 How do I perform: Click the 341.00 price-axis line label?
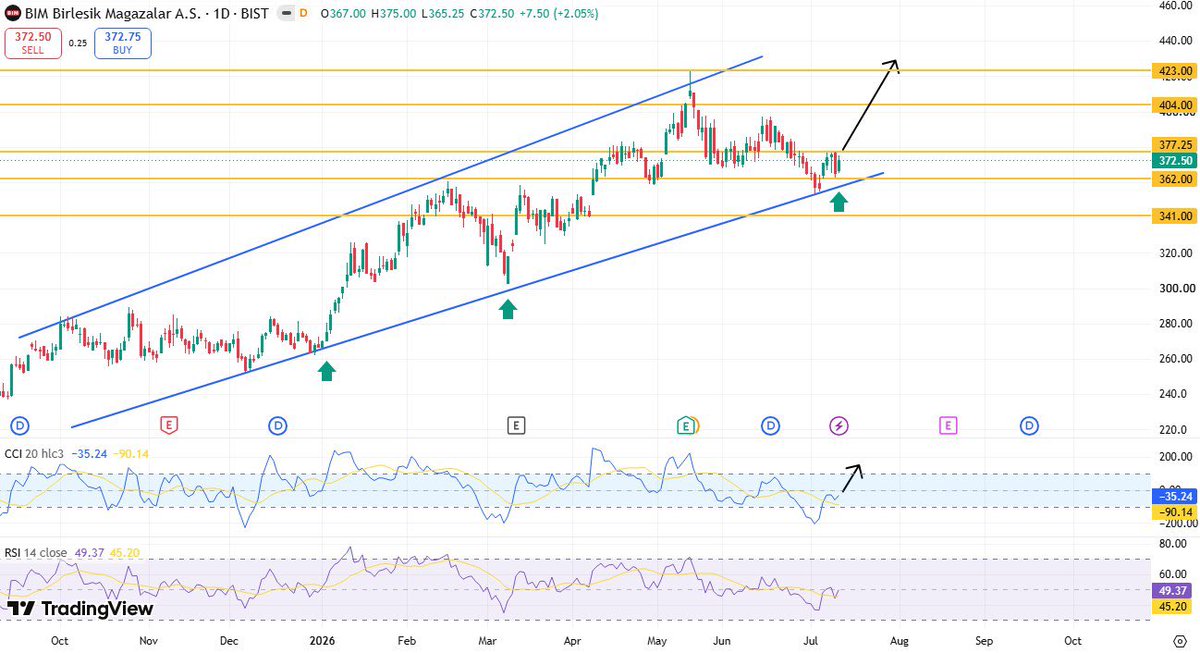coord(1172,216)
